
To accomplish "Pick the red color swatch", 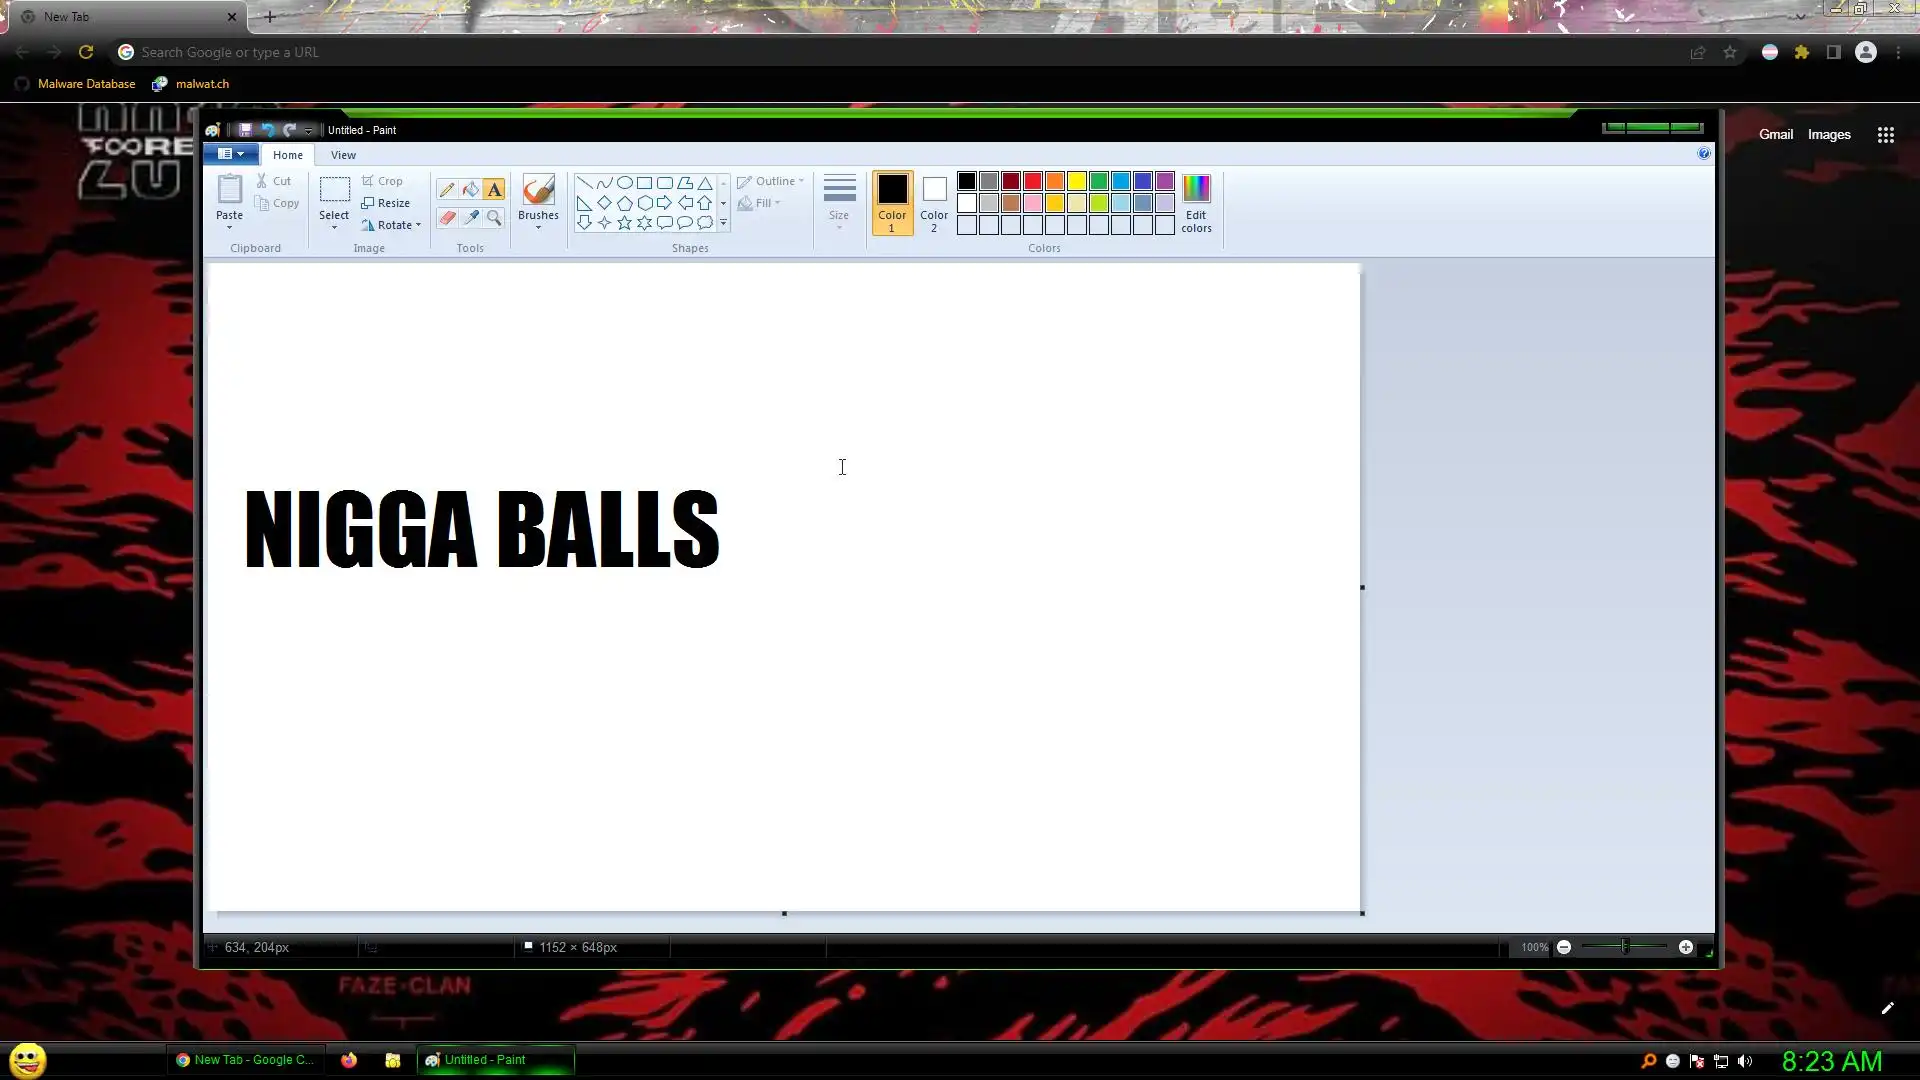I will coord(1033,181).
